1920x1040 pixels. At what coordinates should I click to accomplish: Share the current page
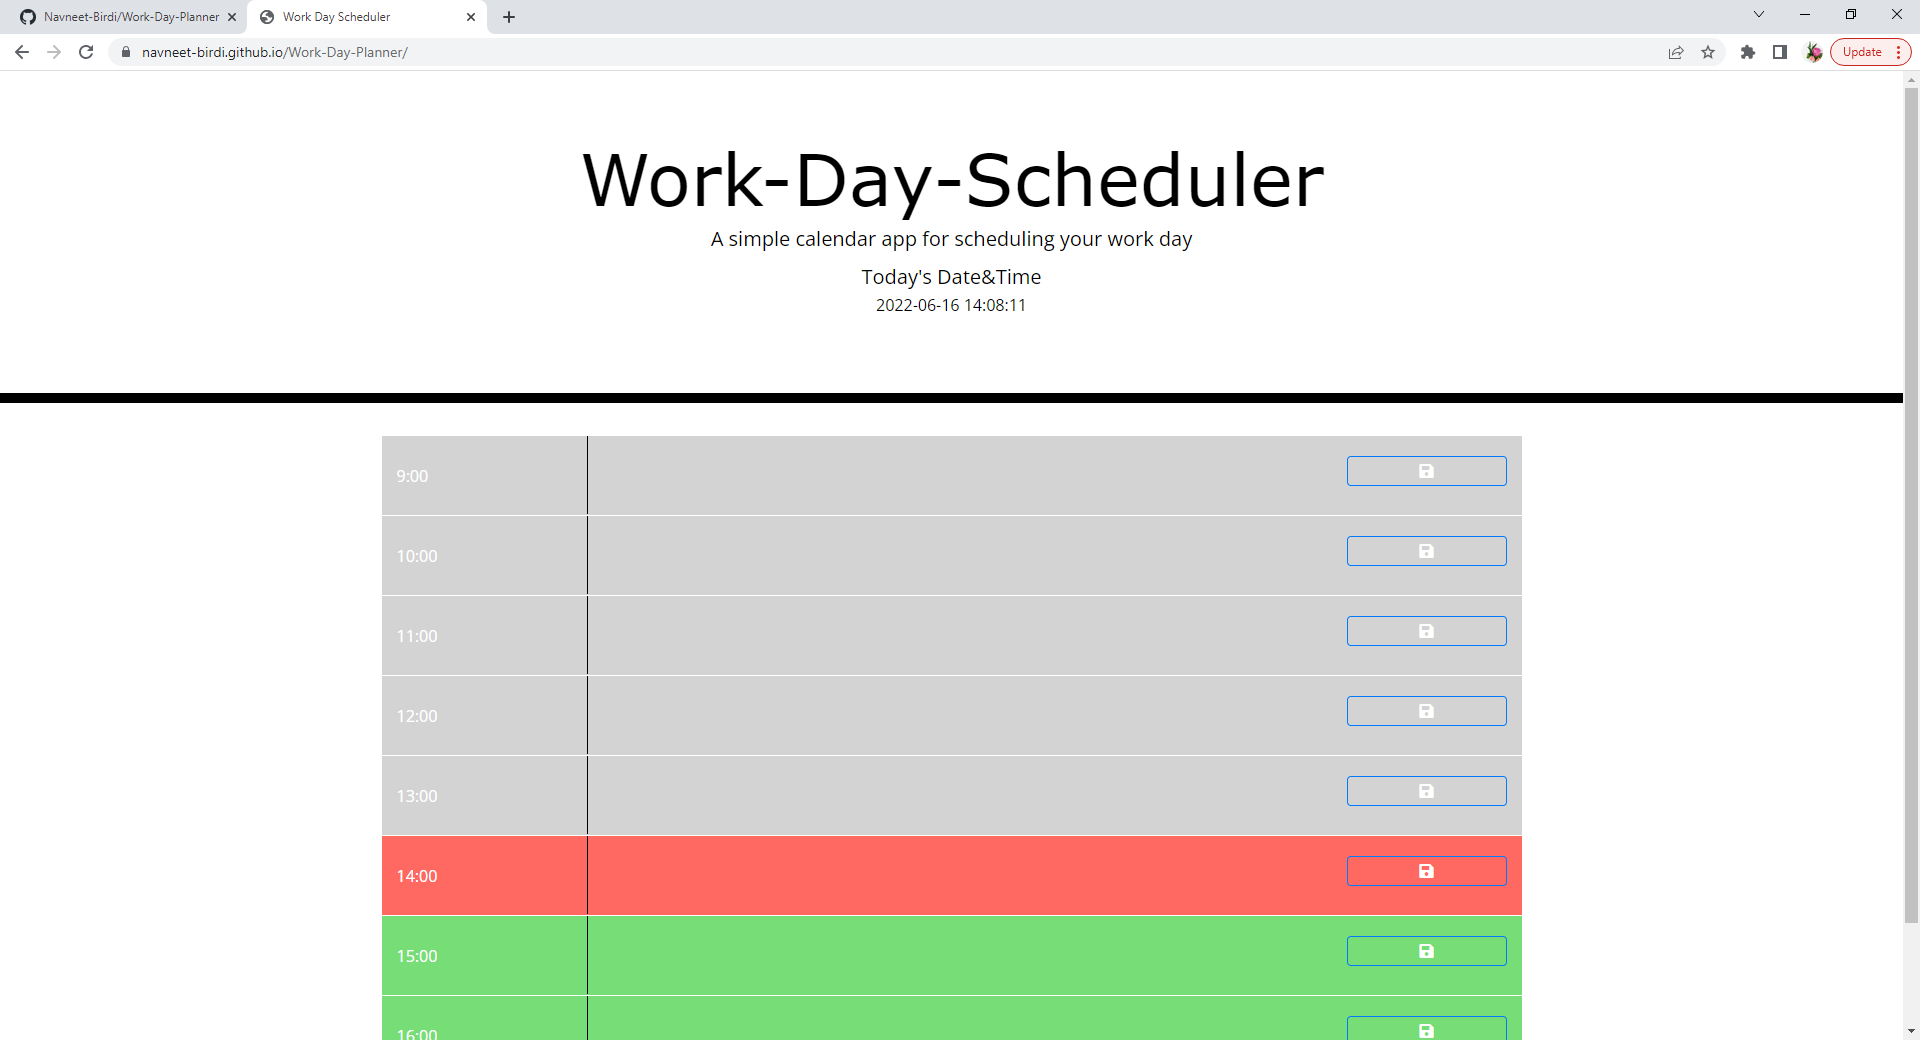click(x=1675, y=52)
